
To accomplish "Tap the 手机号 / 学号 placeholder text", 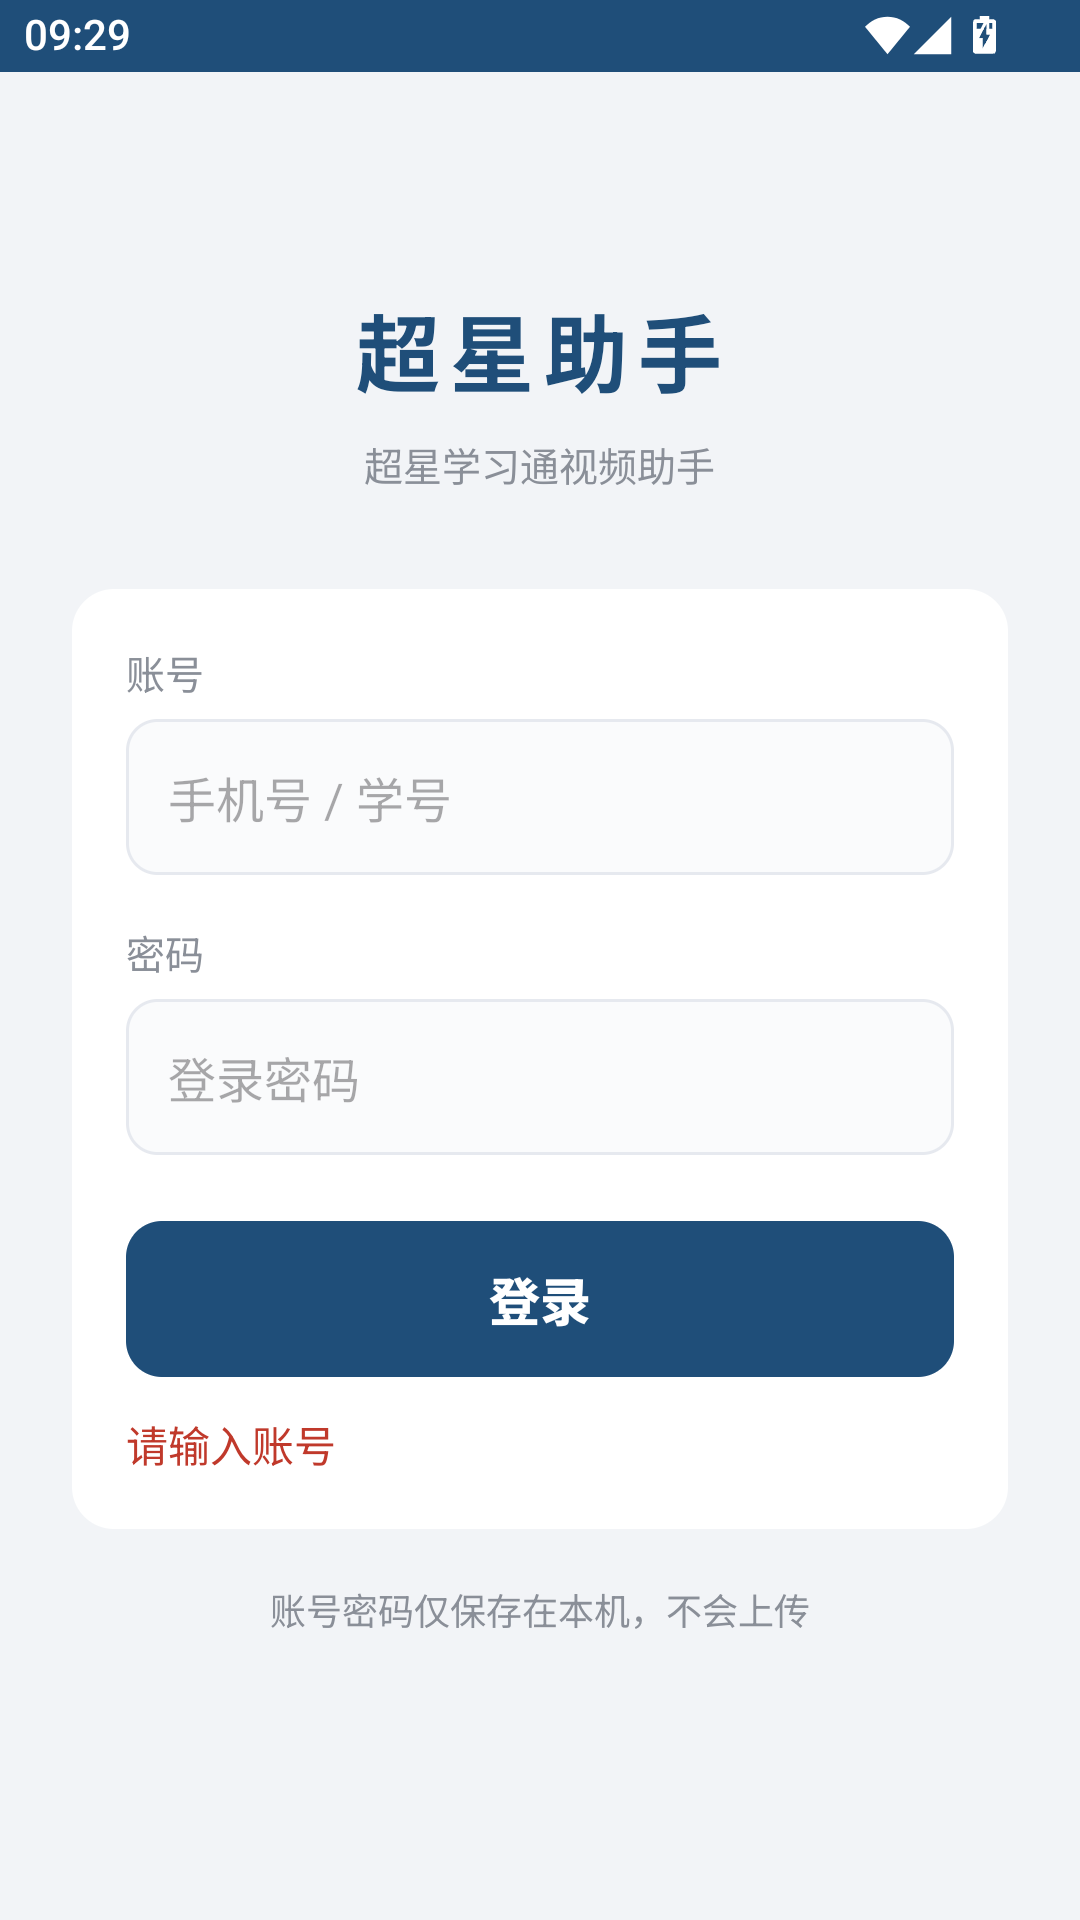I will [310, 801].
